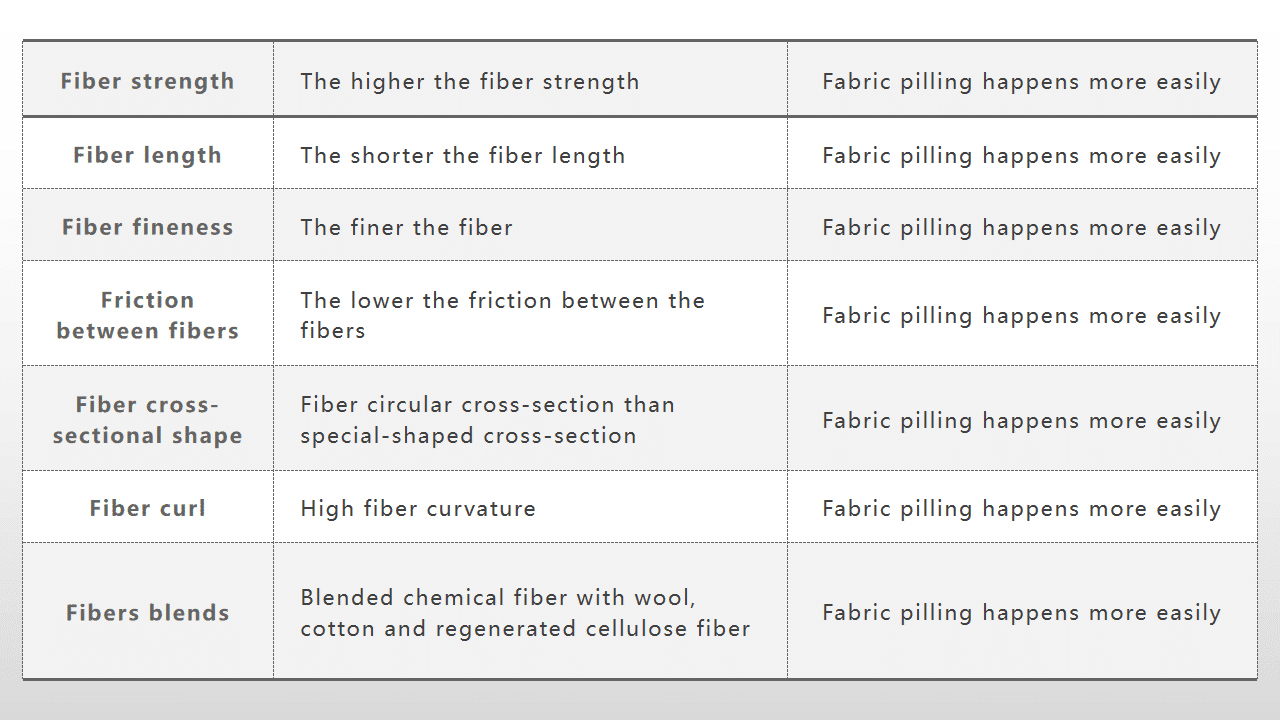Click the "Fiber cross-sectional shape" cell
The height and width of the screenshot is (720, 1280).
pyautogui.click(x=147, y=420)
